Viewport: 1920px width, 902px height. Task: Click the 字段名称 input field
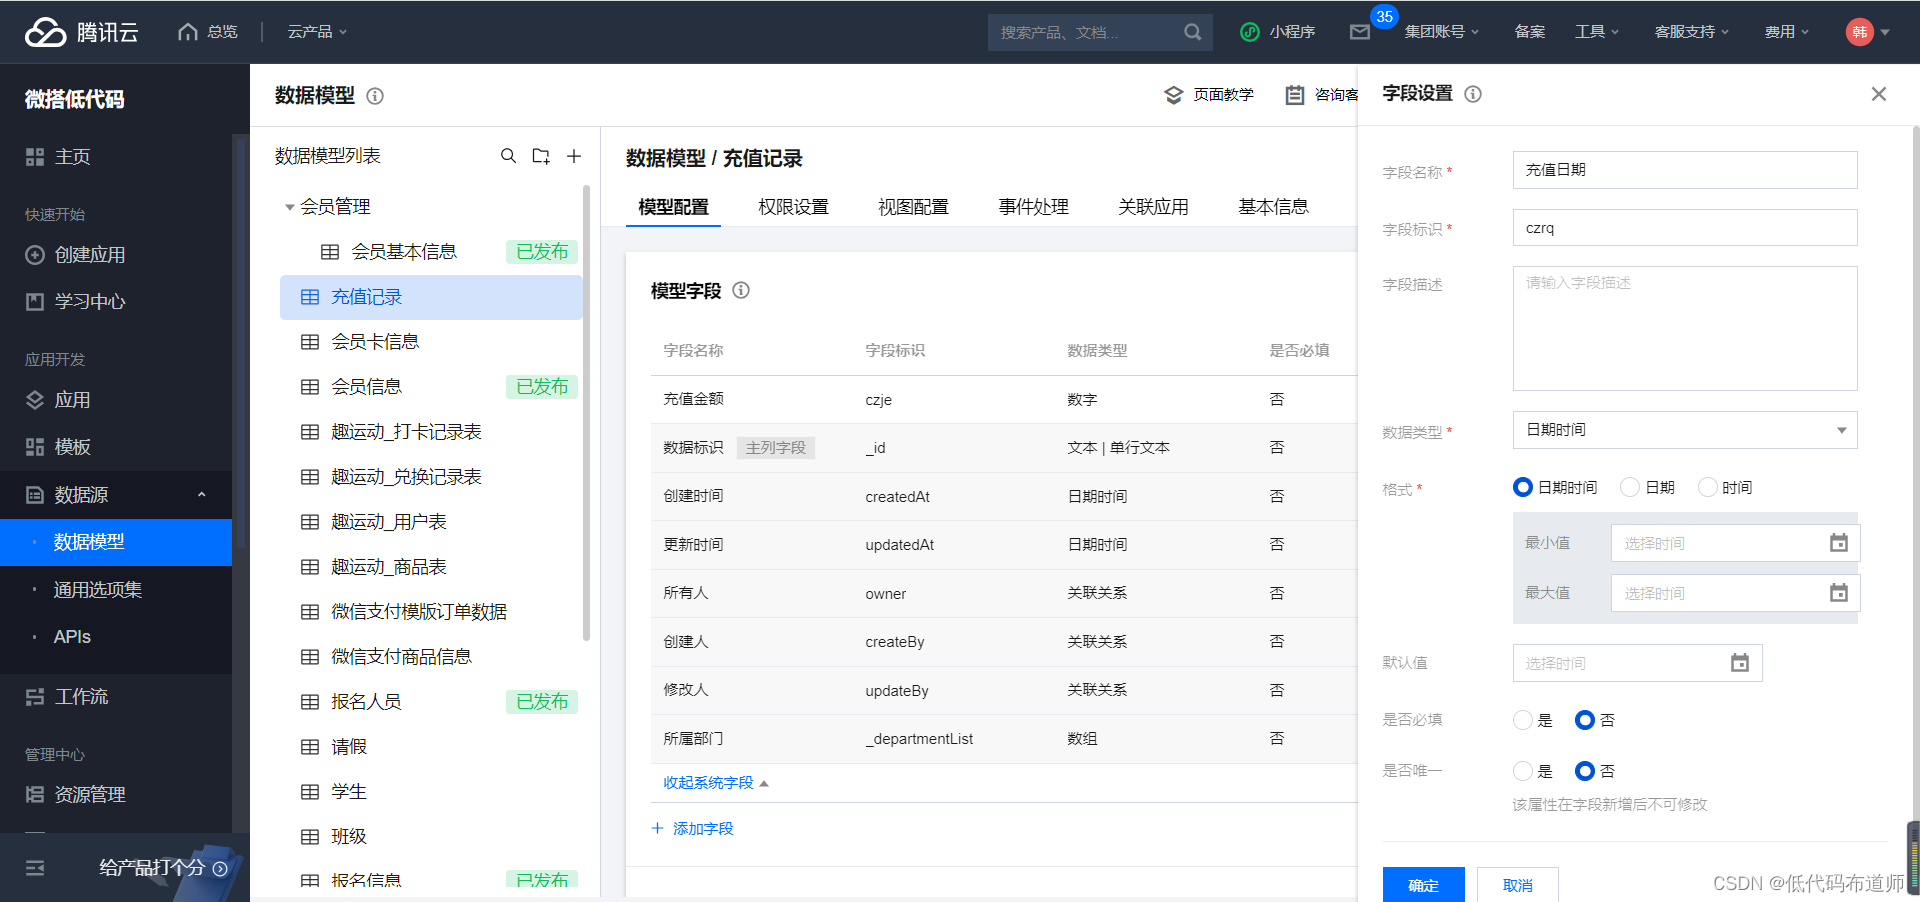pos(1685,170)
